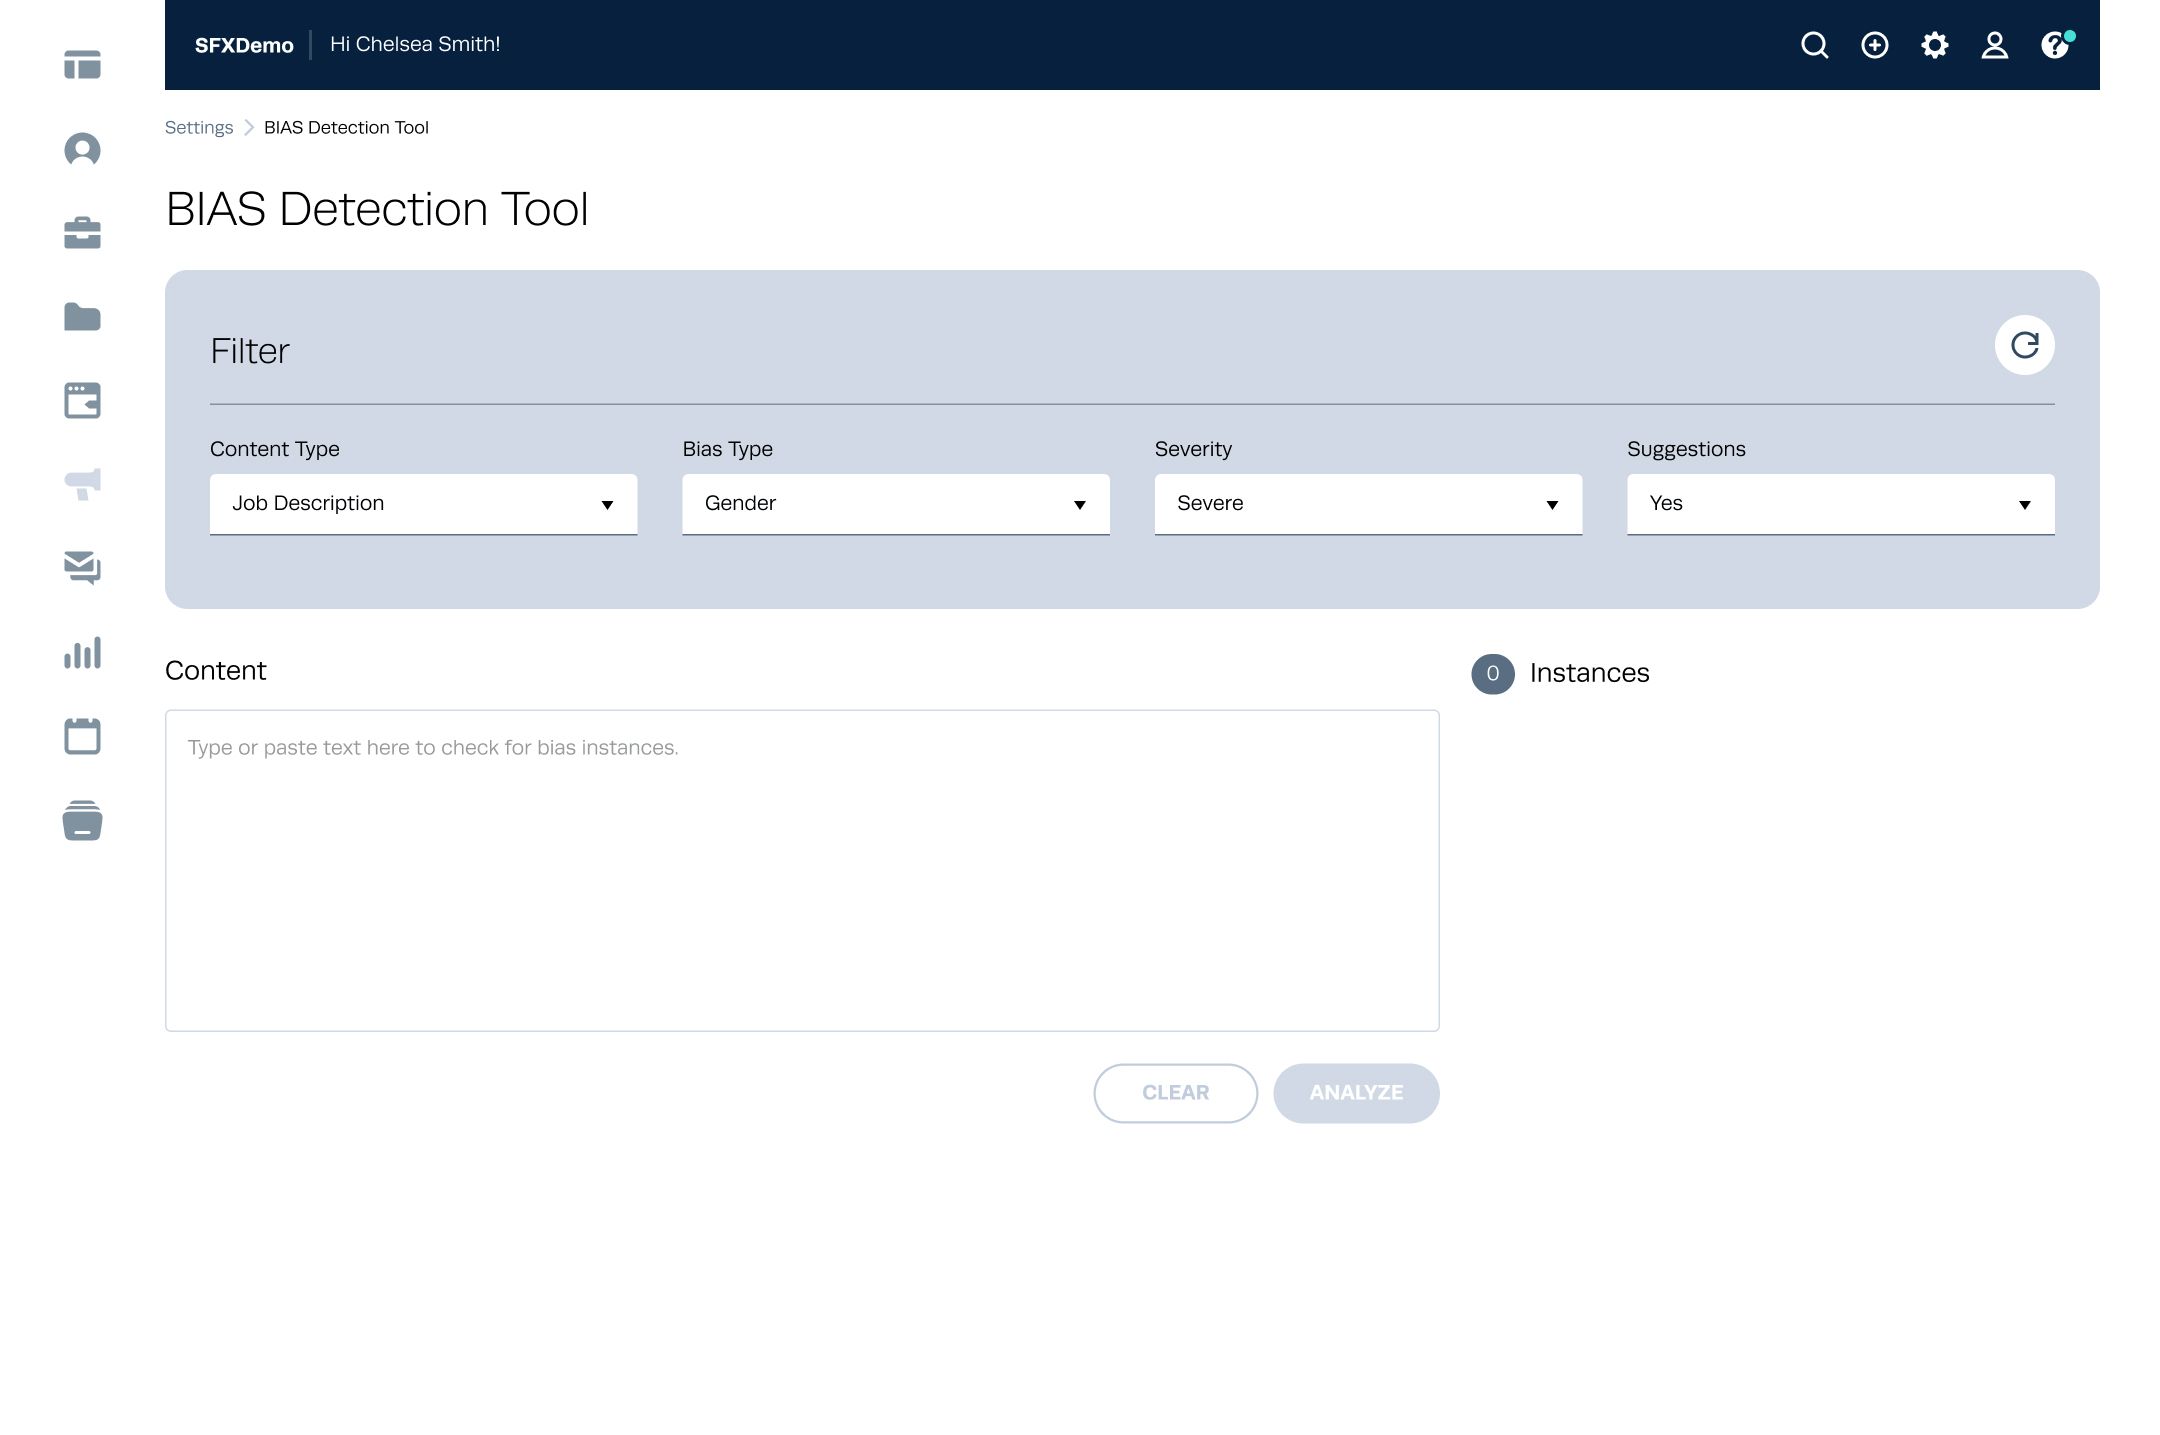Open the calendar icon in sidebar

tap(82, 736)
